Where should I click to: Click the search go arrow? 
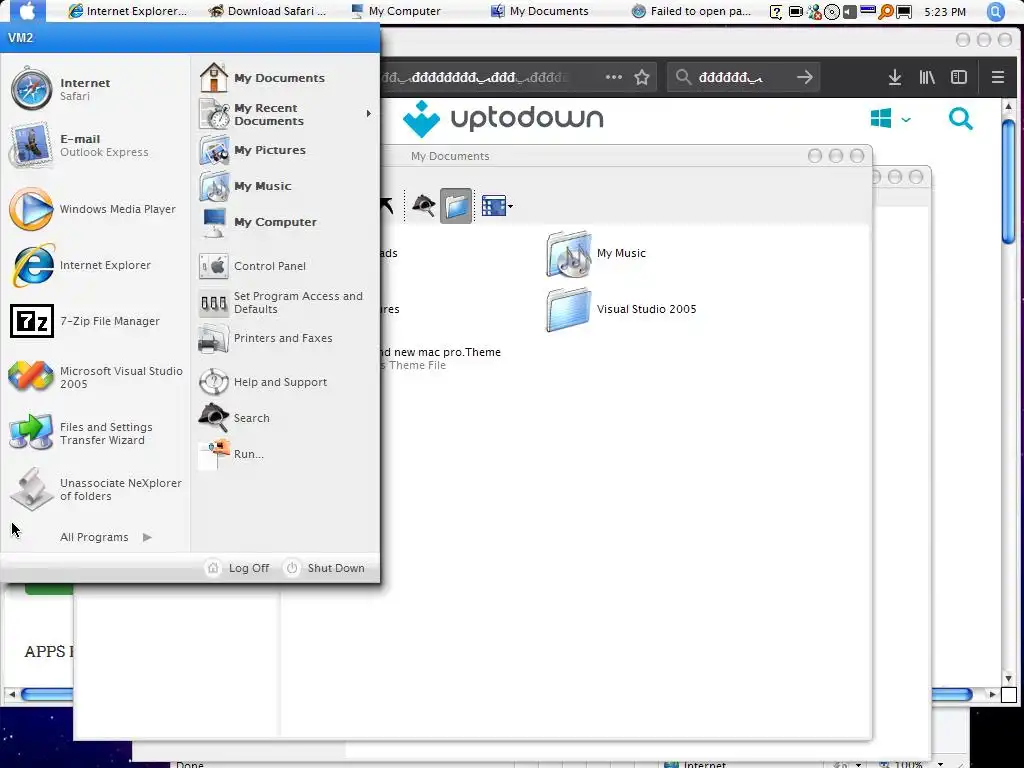click(805, 77)
